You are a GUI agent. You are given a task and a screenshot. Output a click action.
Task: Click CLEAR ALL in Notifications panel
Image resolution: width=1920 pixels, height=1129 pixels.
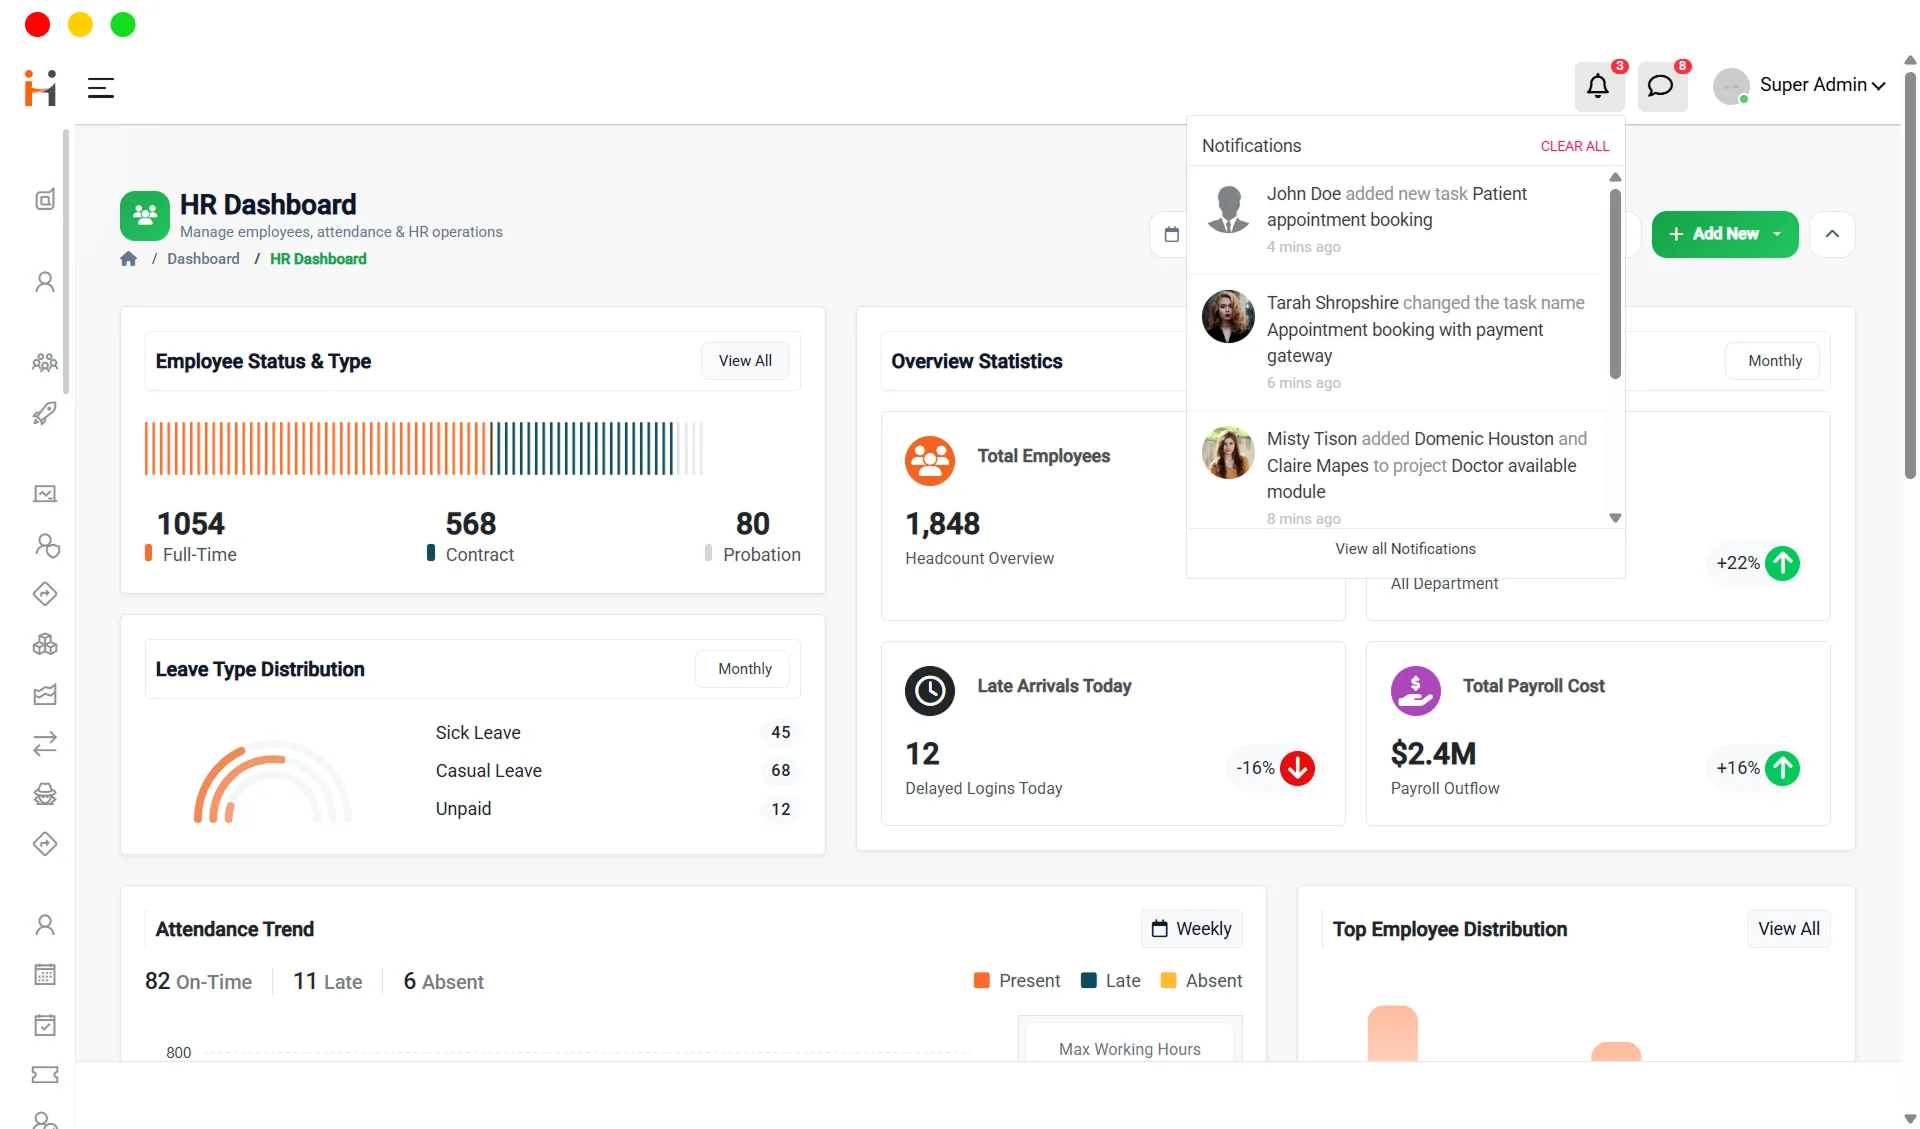[x=1575, y=146]
